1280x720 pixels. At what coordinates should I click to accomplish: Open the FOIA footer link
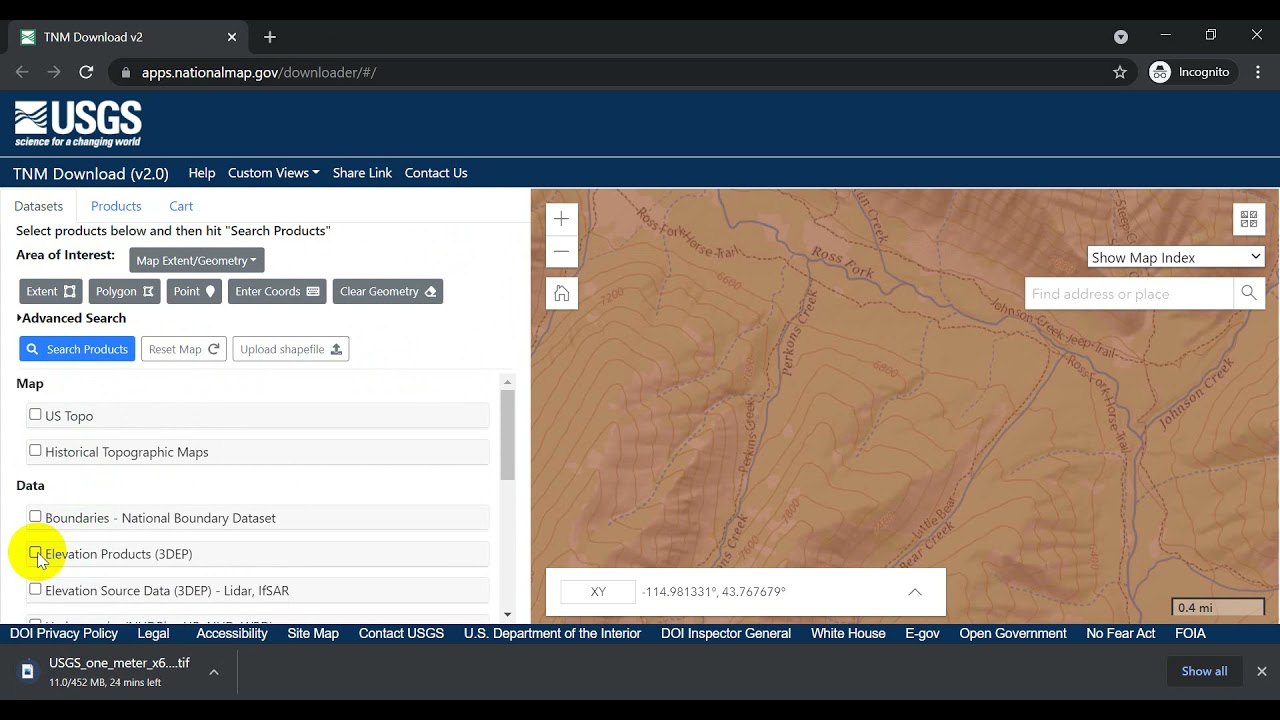[1190, 633]
